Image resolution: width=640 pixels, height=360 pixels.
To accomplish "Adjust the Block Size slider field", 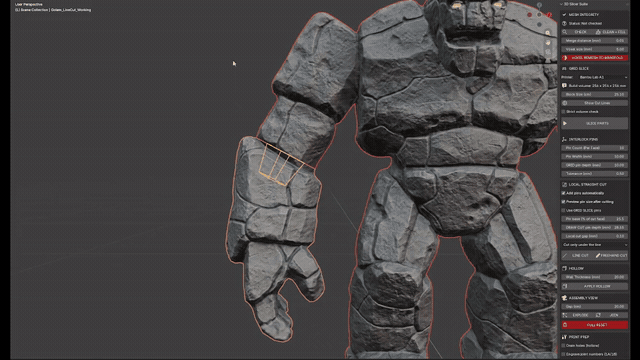I will (x=595, y=94).
